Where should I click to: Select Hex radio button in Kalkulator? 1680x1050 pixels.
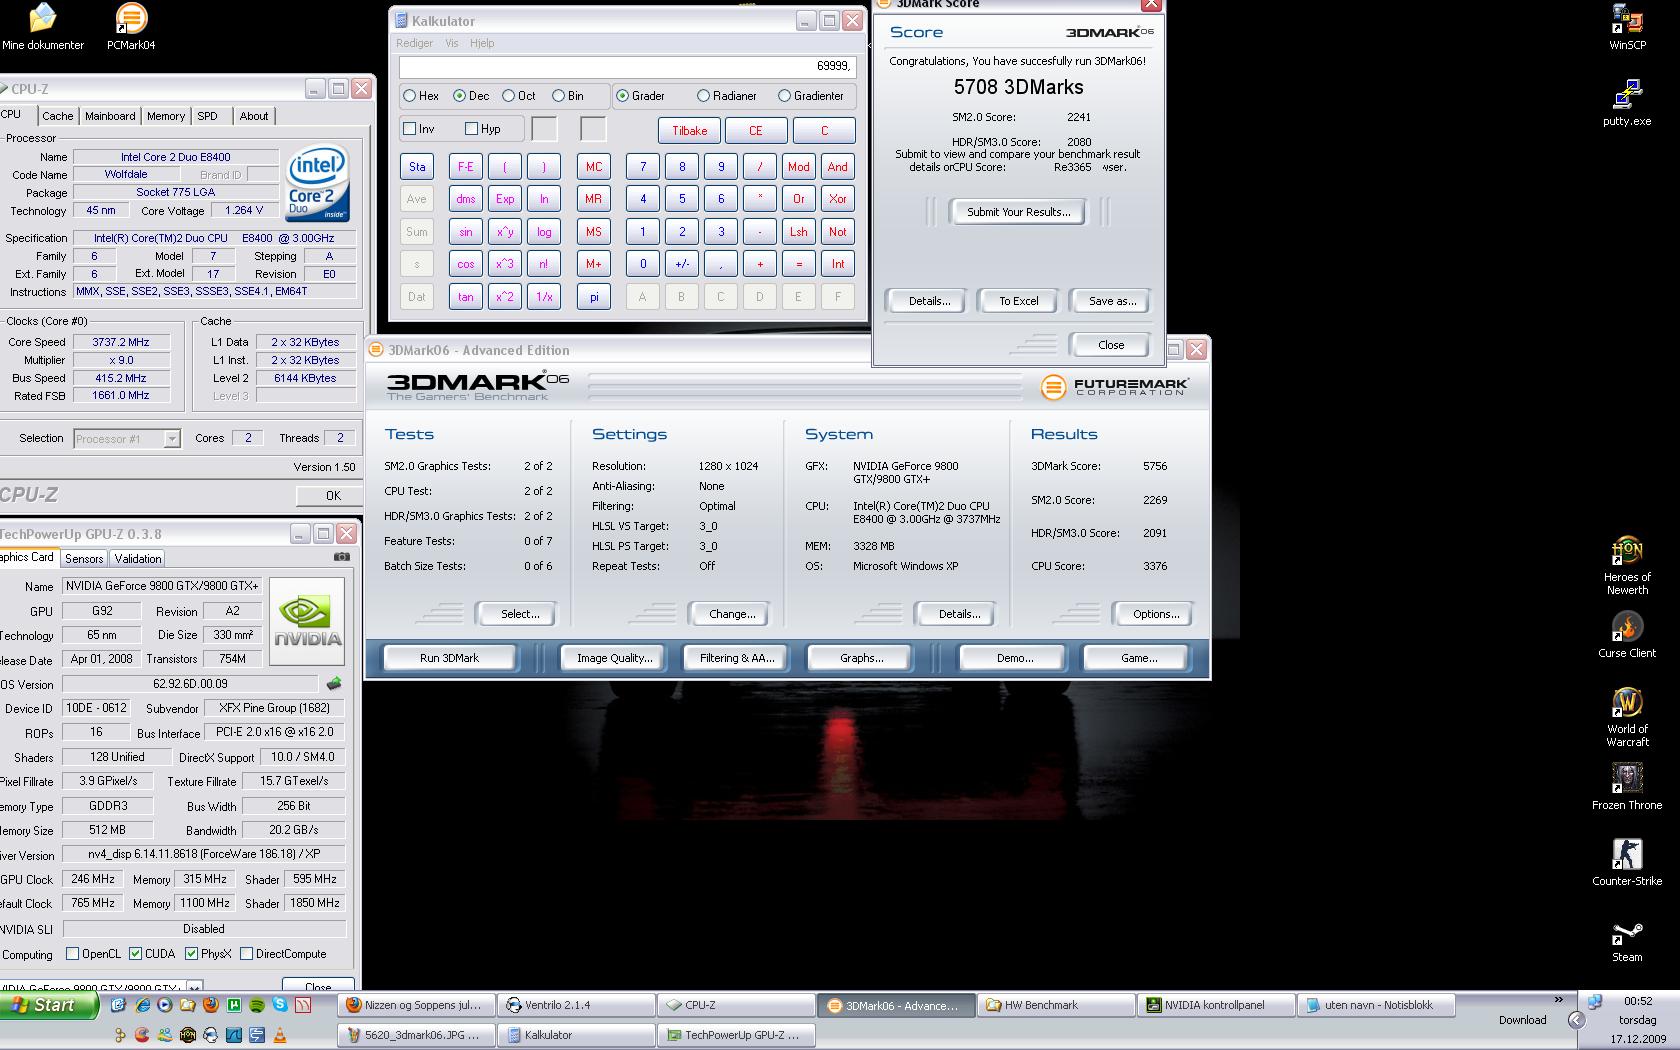(x=409, y=96)
